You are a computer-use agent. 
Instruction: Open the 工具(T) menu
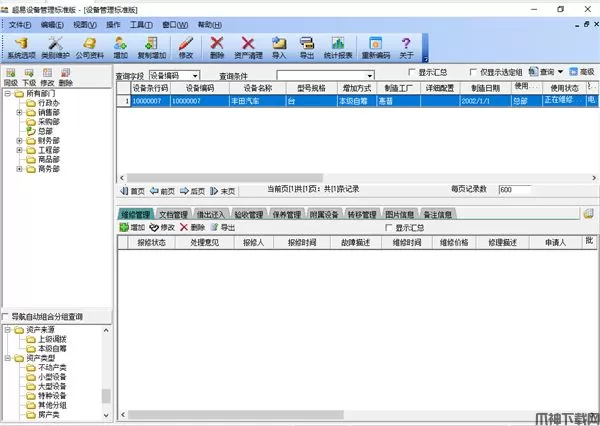click(141, 23)
